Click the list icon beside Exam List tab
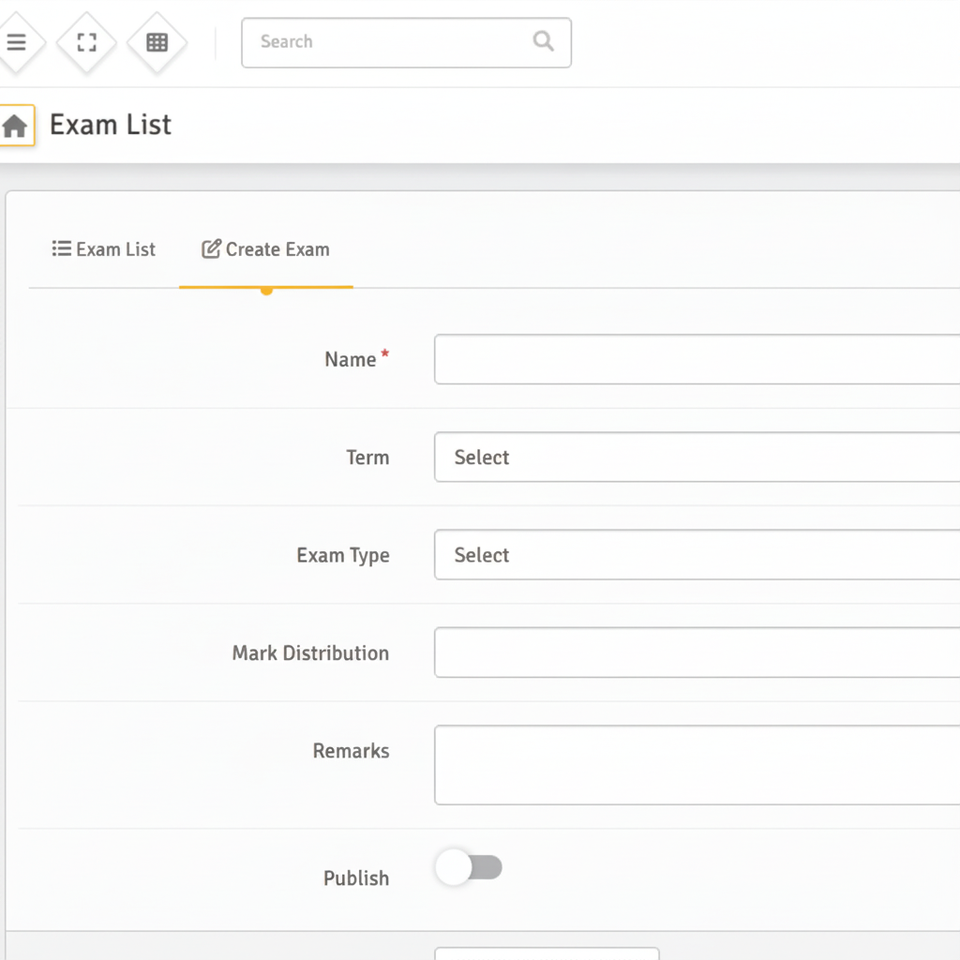The width and height of the screenshot is (960, 960). [61, 249]
